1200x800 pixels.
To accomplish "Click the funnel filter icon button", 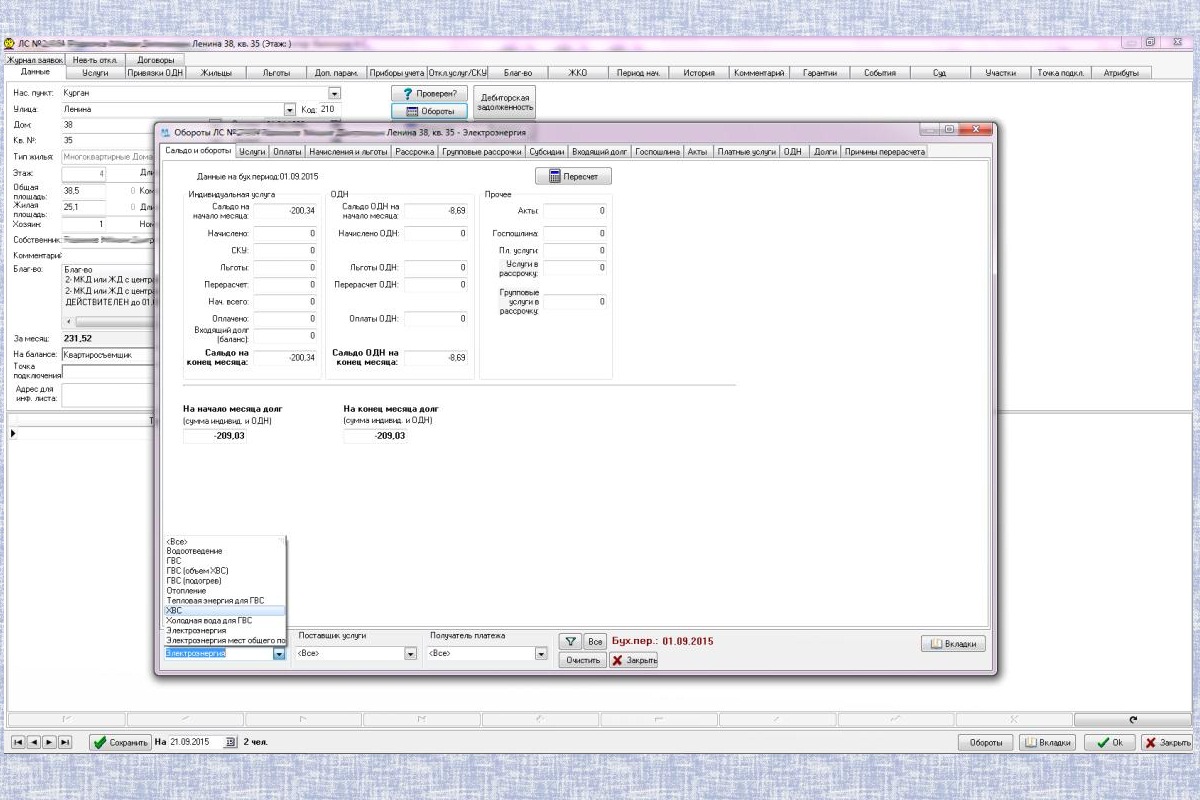I will coord(570,642).
